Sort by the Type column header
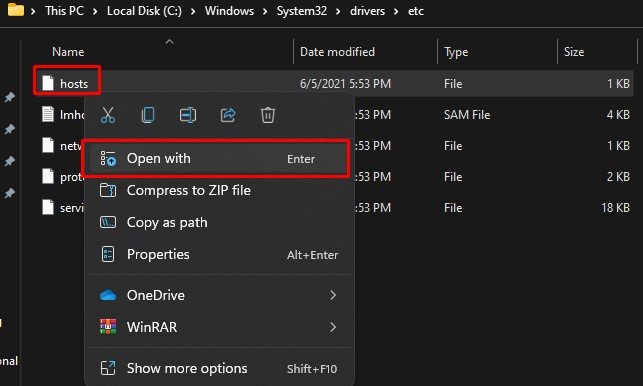Screen dimensions: 643x386 click(456, 52)
